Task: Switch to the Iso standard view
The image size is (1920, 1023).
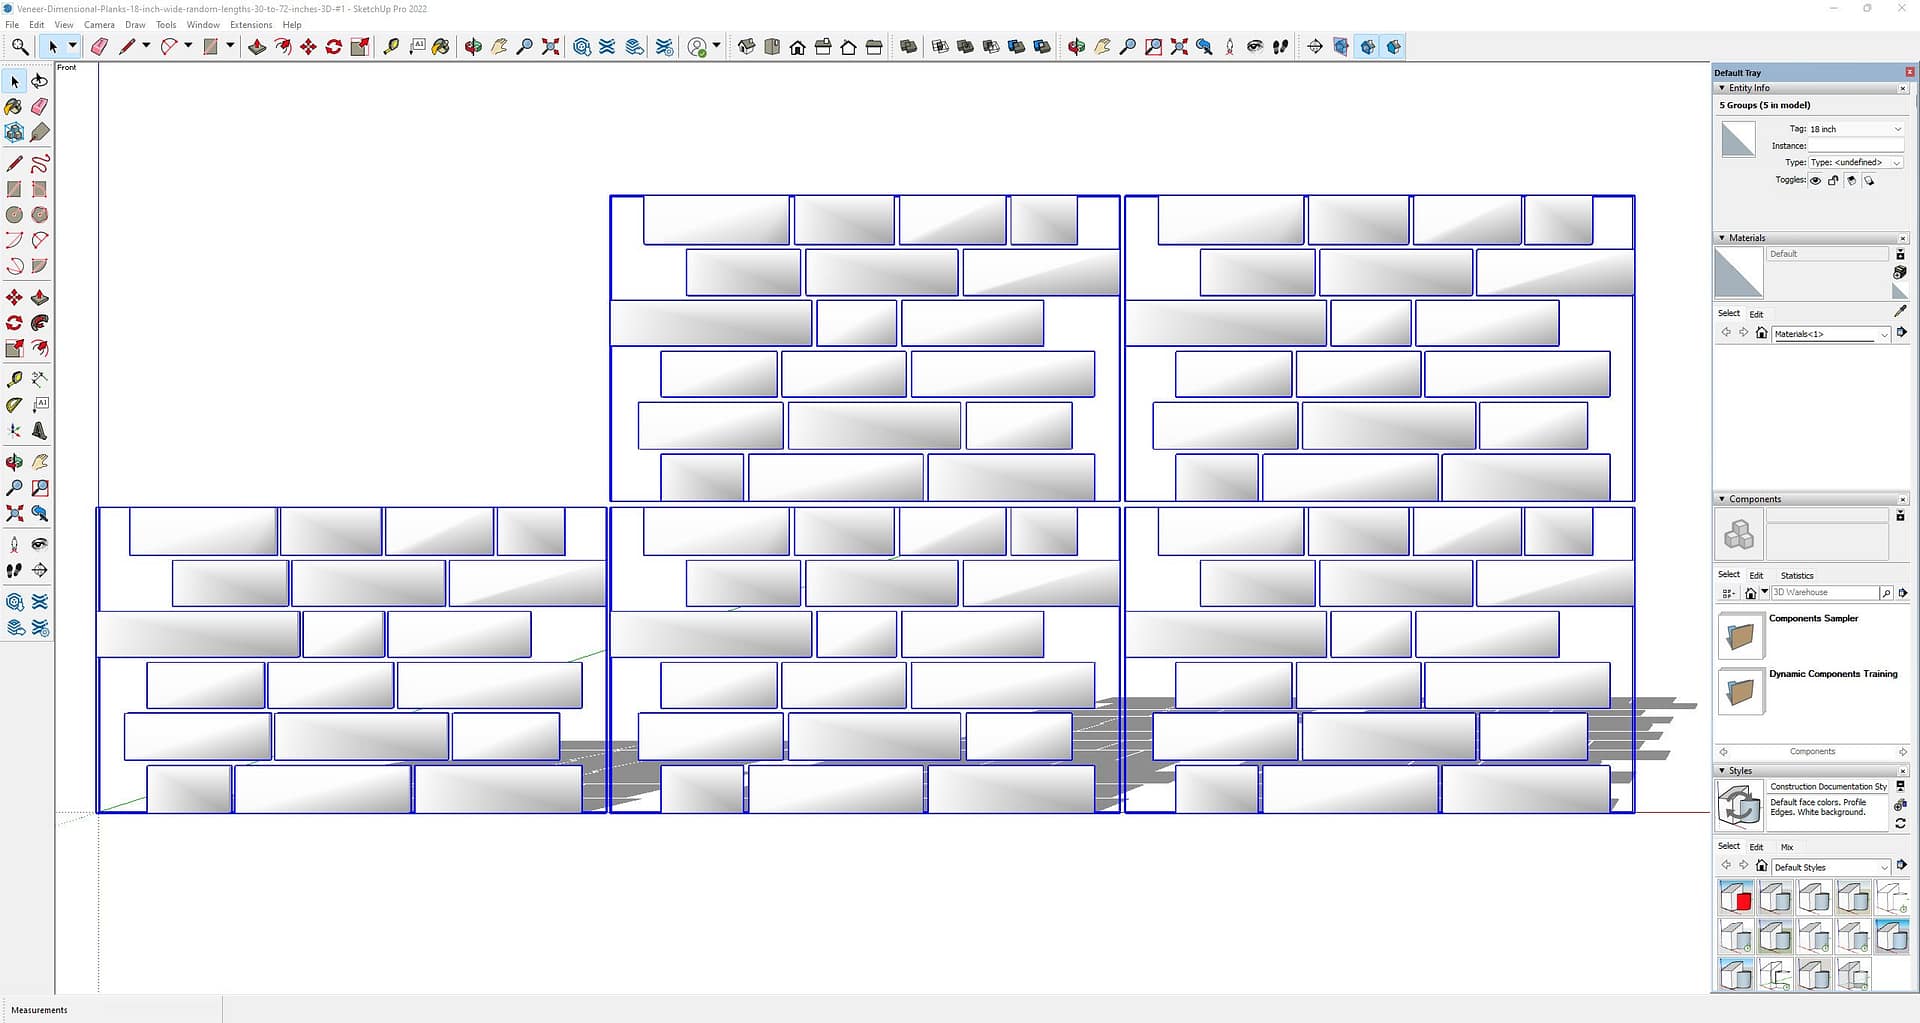Action: click(746, 47)
